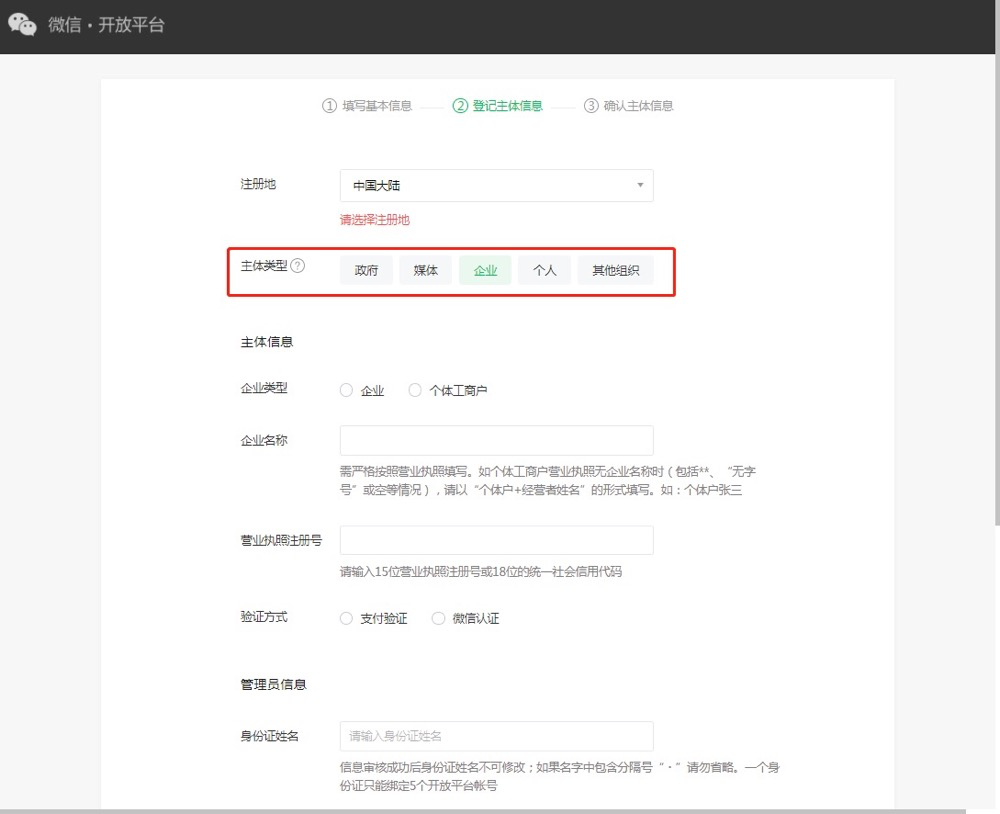Select 其他组织 entity type
This screenshot has width=1000, height=814.
[x=615, y=269]
